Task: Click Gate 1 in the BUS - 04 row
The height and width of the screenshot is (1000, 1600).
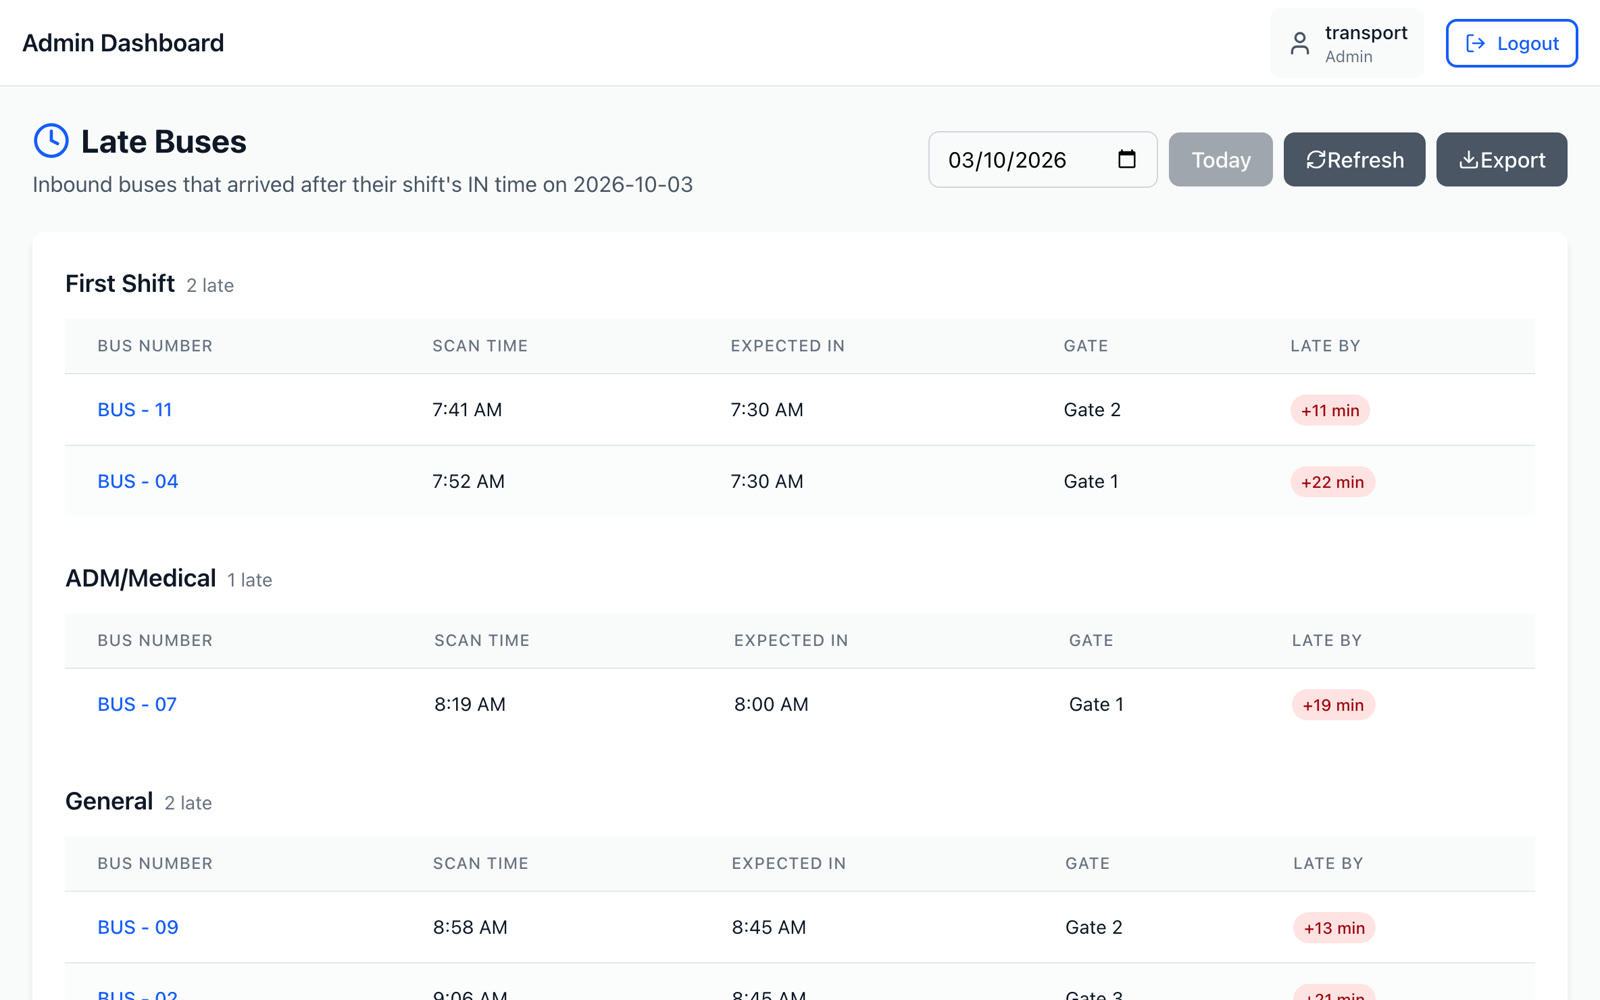Action: tap(1091, 482)
